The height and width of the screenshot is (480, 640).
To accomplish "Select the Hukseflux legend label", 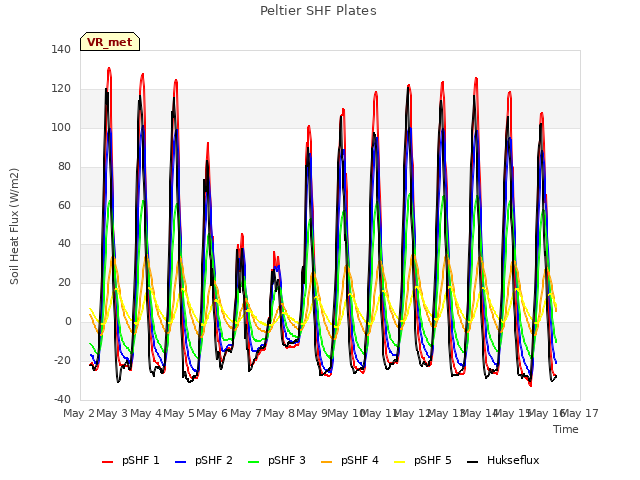I will (513, 460).
